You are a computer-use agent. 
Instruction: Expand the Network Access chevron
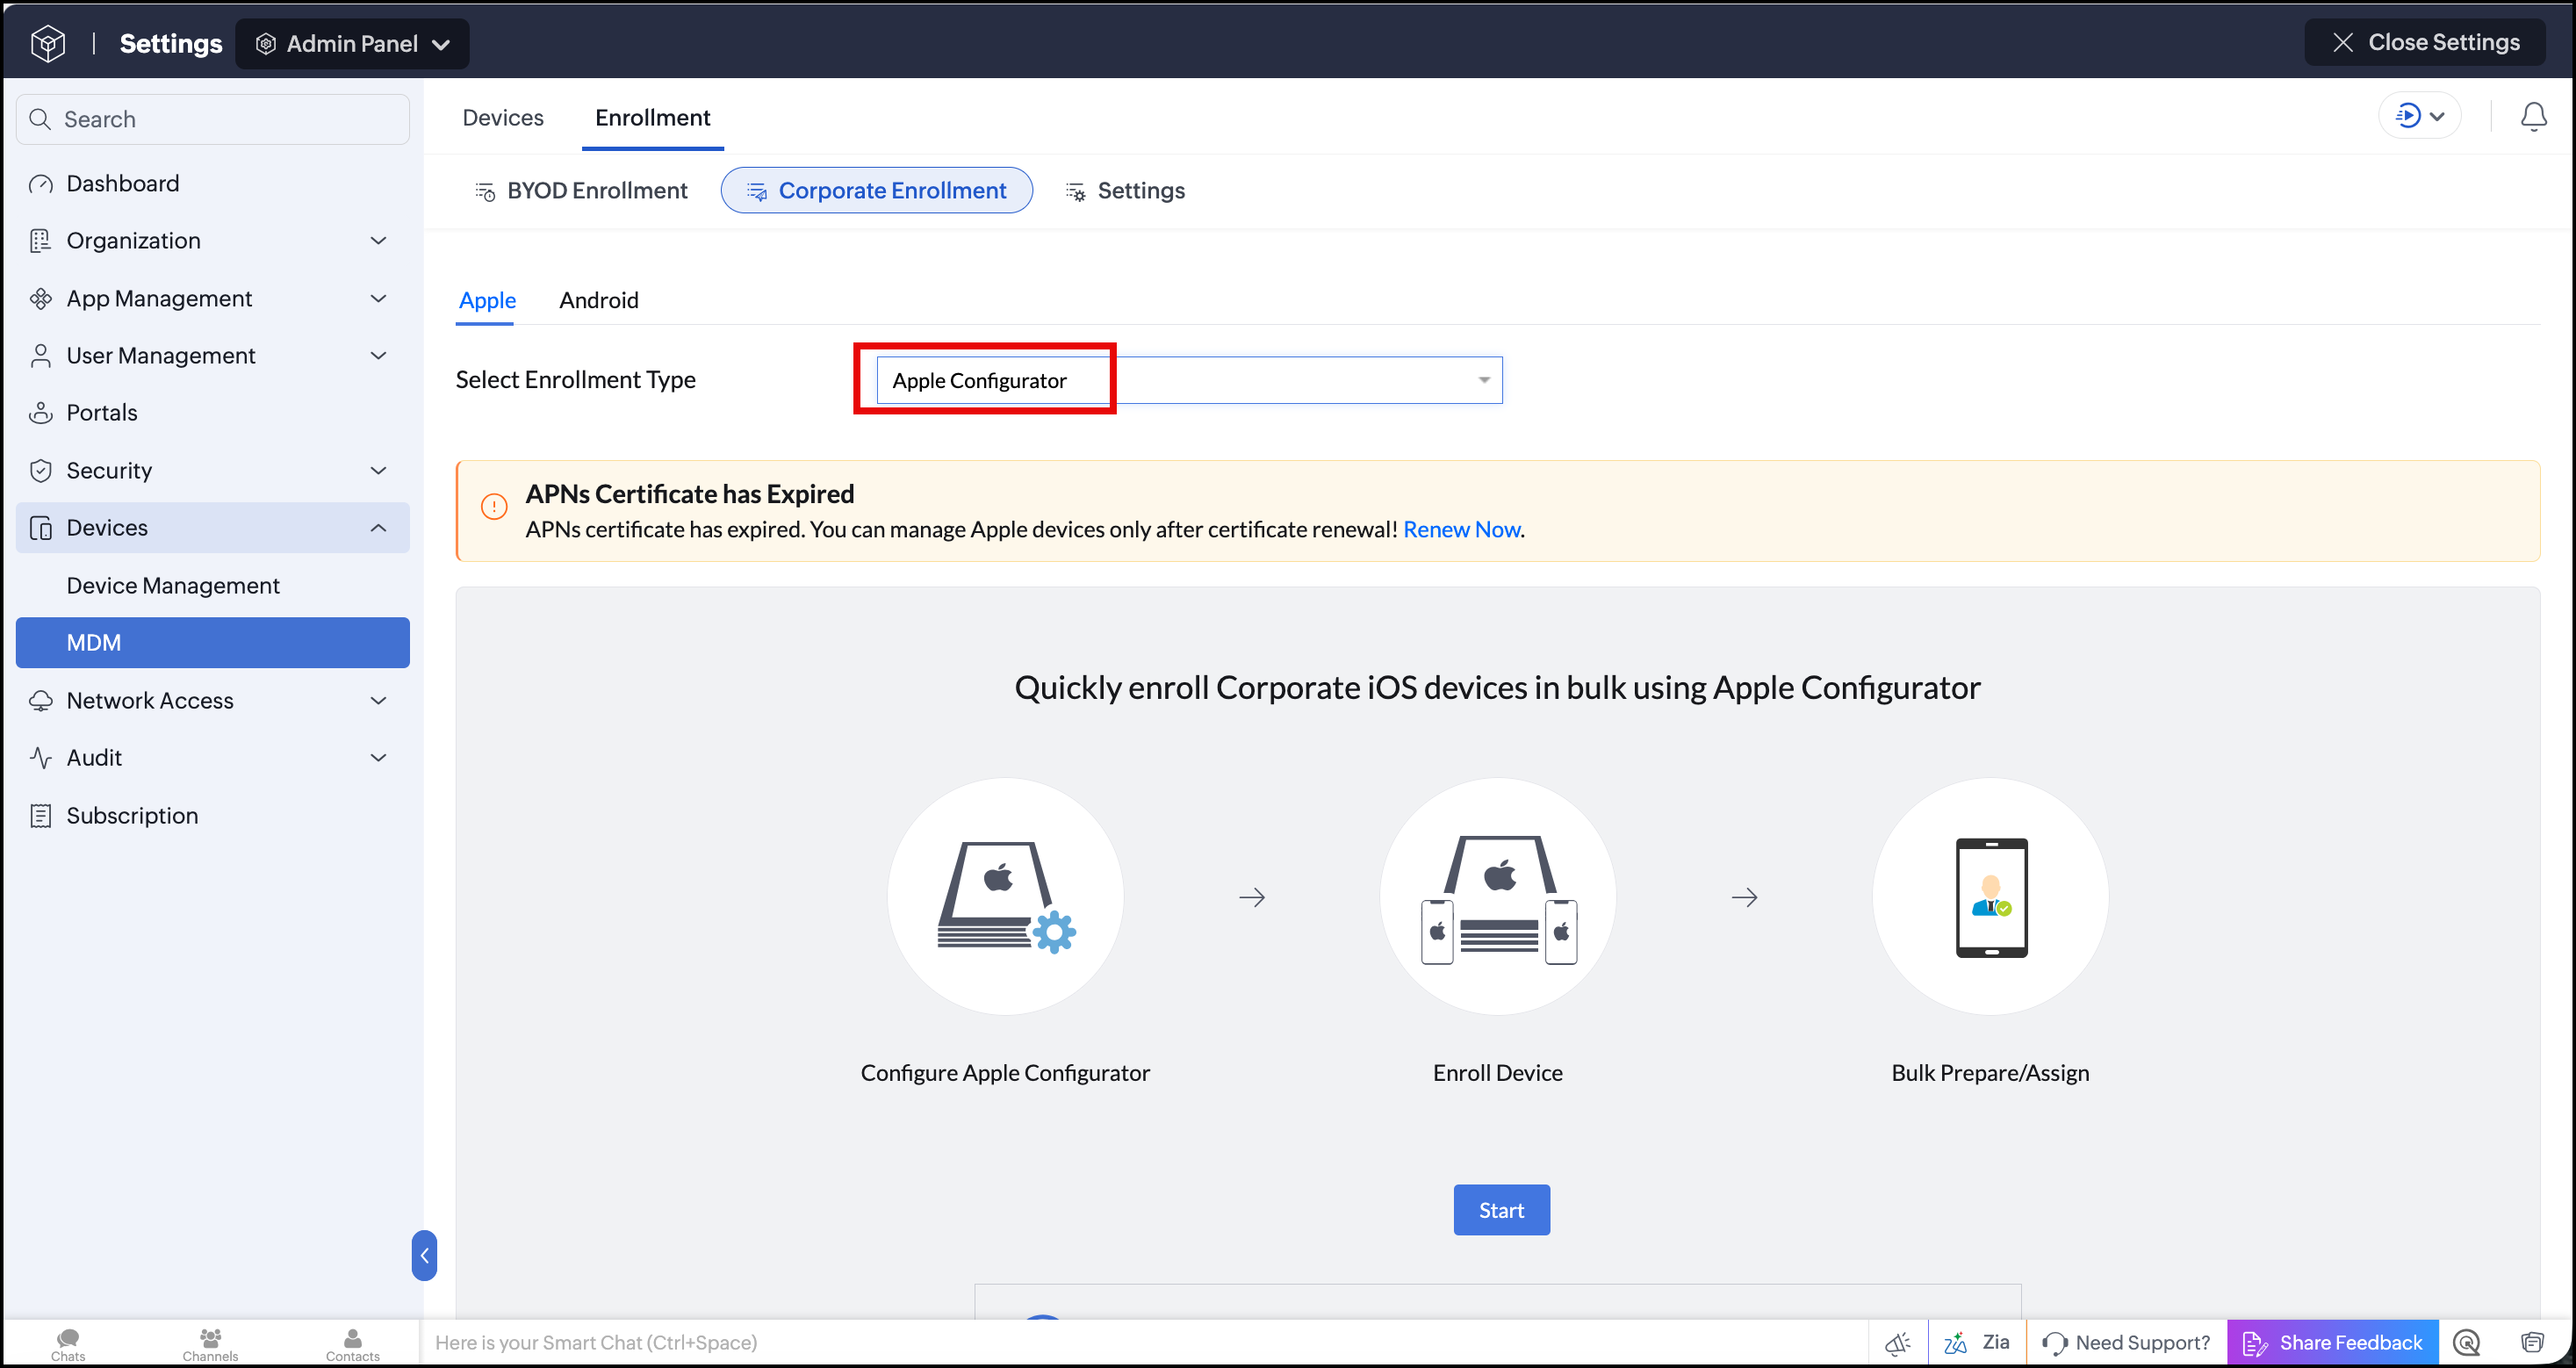(378, 701)
